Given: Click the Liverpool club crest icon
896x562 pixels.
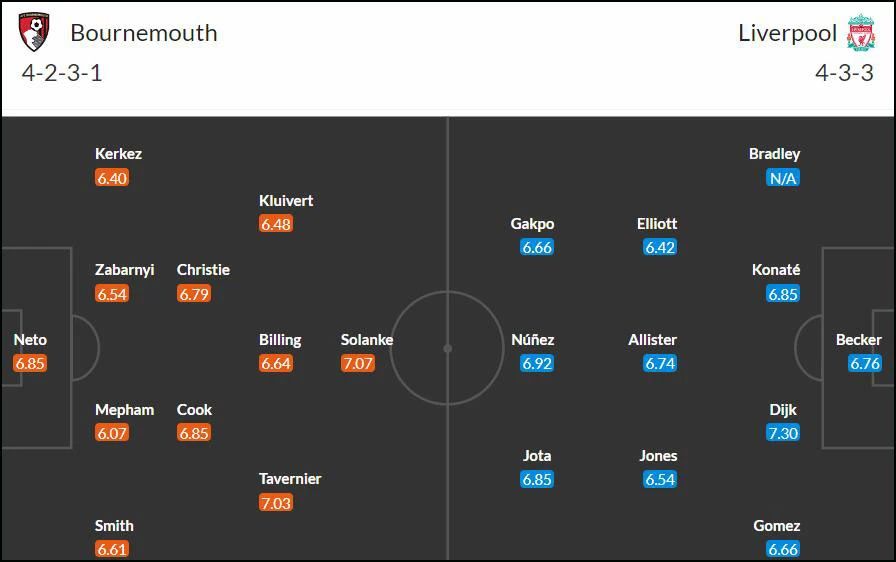Looking at the screenshot, I should coord(861,33).
